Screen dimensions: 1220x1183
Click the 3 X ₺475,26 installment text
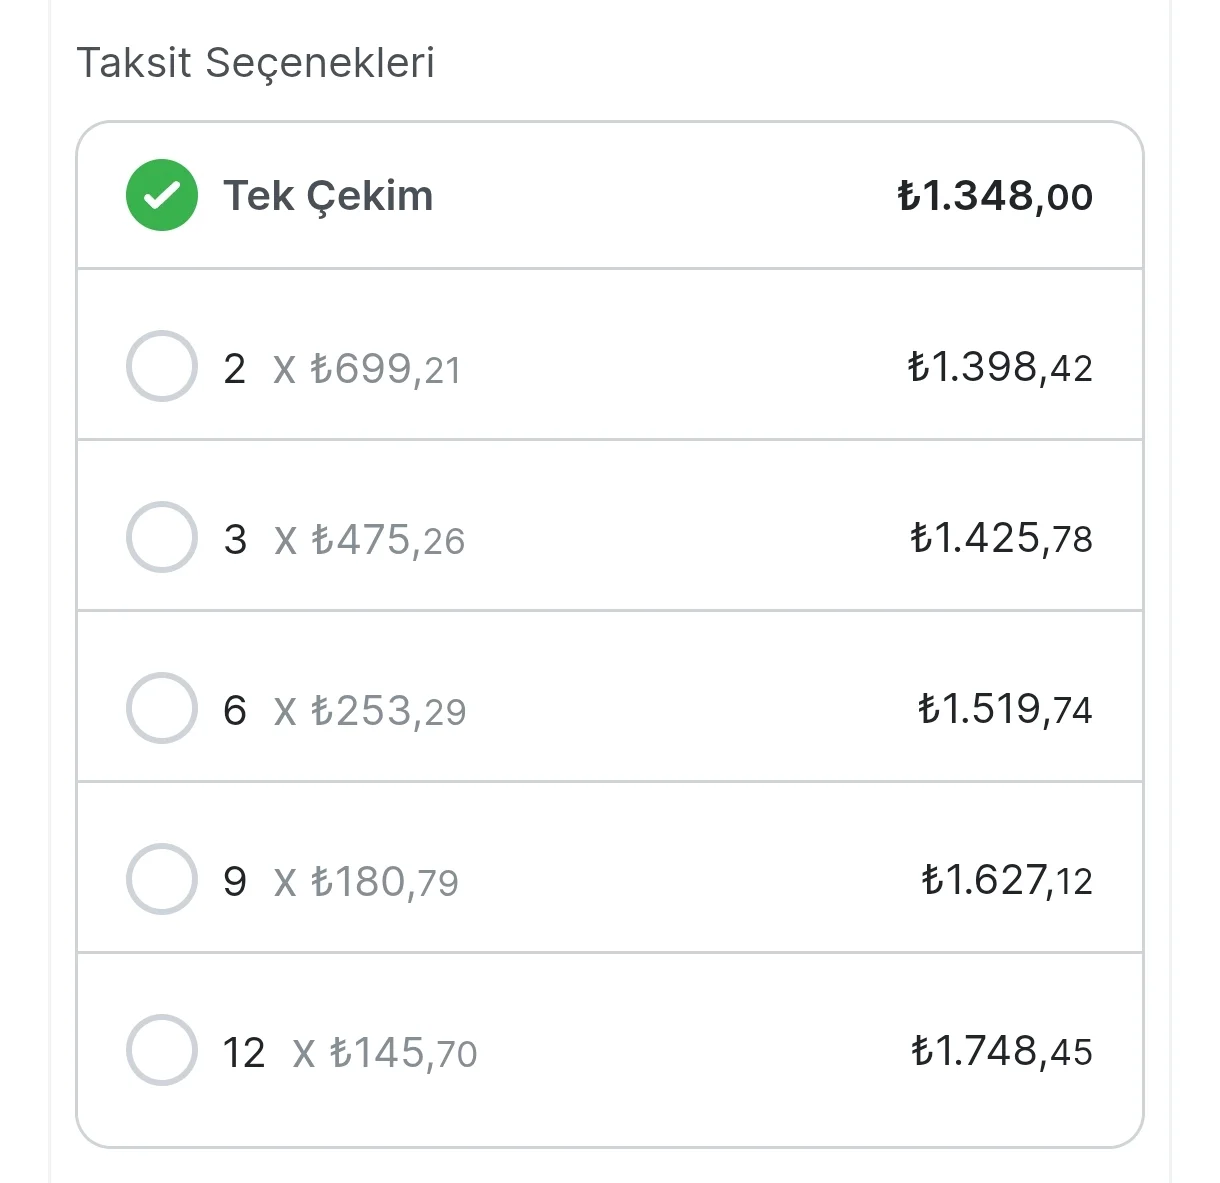coord(345,540)
